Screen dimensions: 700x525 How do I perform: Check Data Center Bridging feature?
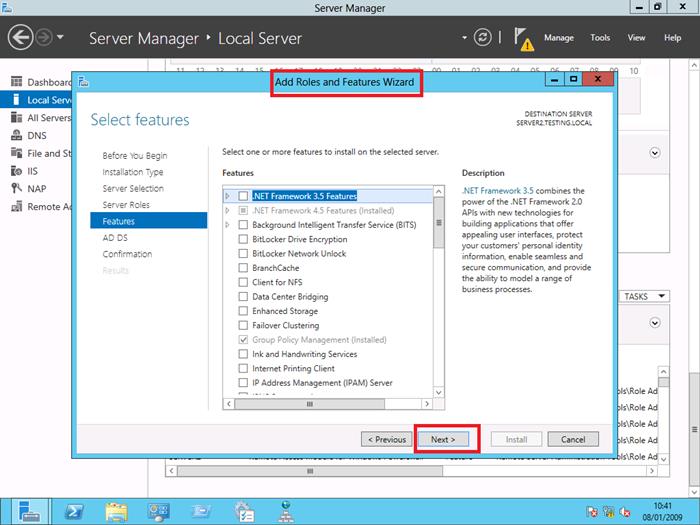coord(243,296)
